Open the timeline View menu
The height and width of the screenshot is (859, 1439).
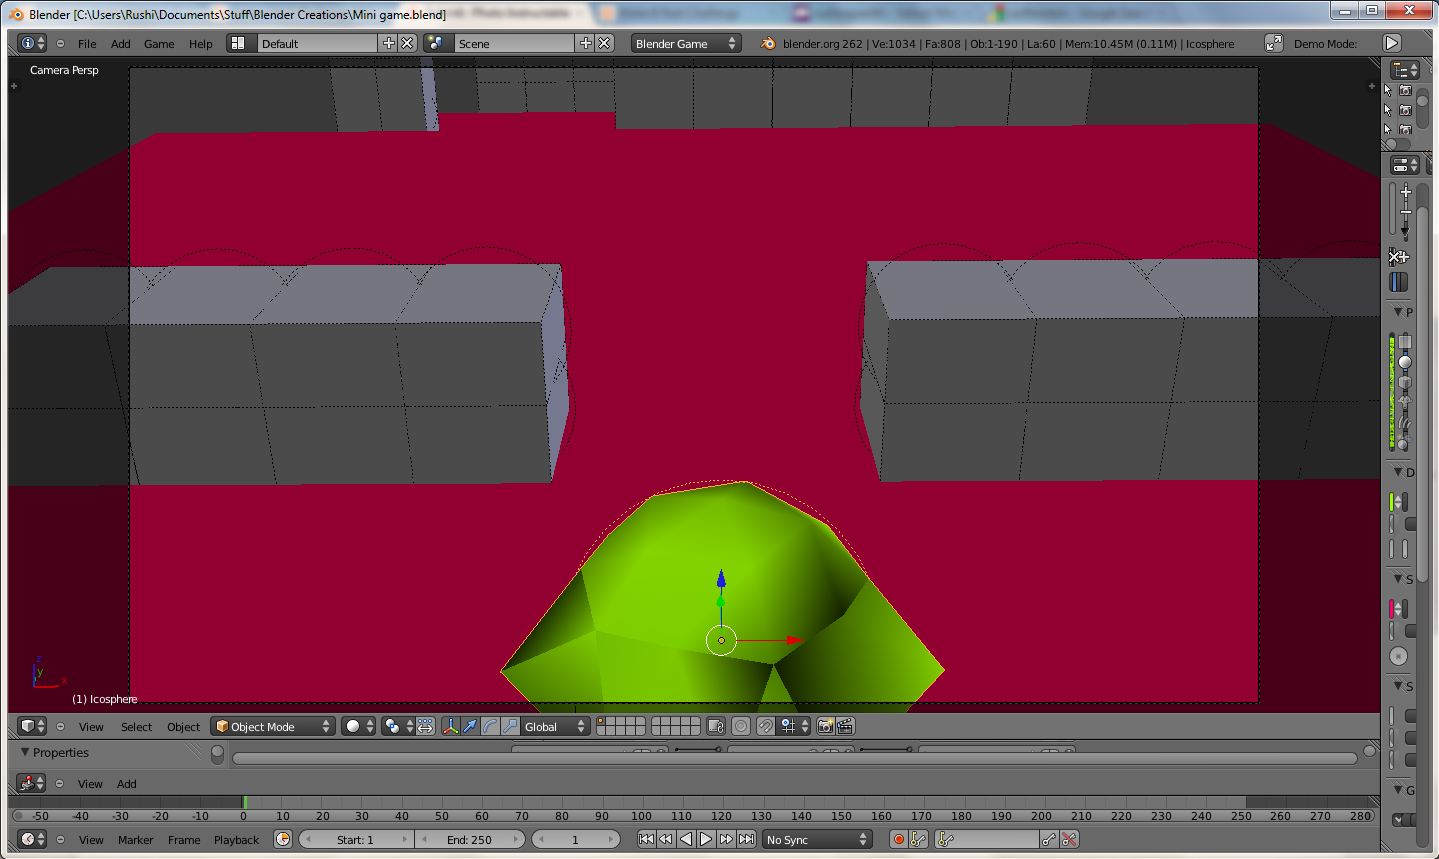[91, 840]
